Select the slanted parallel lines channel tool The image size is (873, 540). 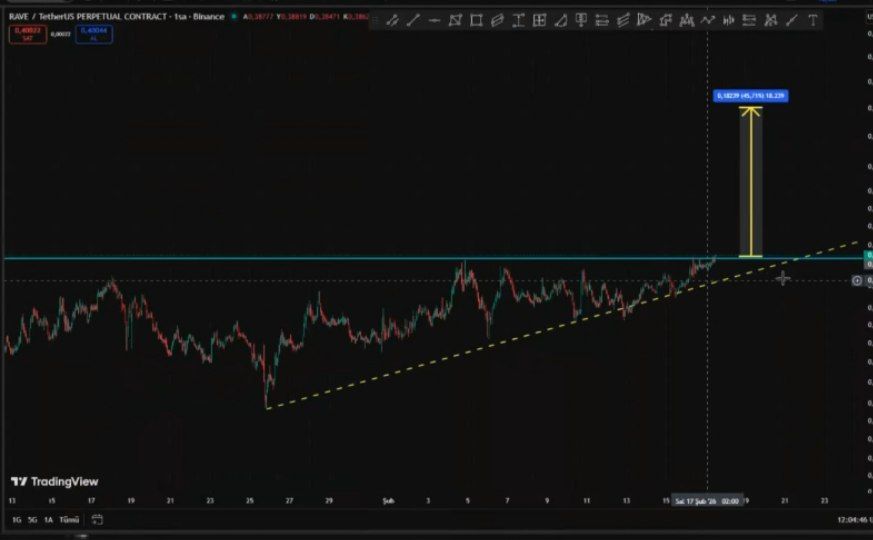623,21
